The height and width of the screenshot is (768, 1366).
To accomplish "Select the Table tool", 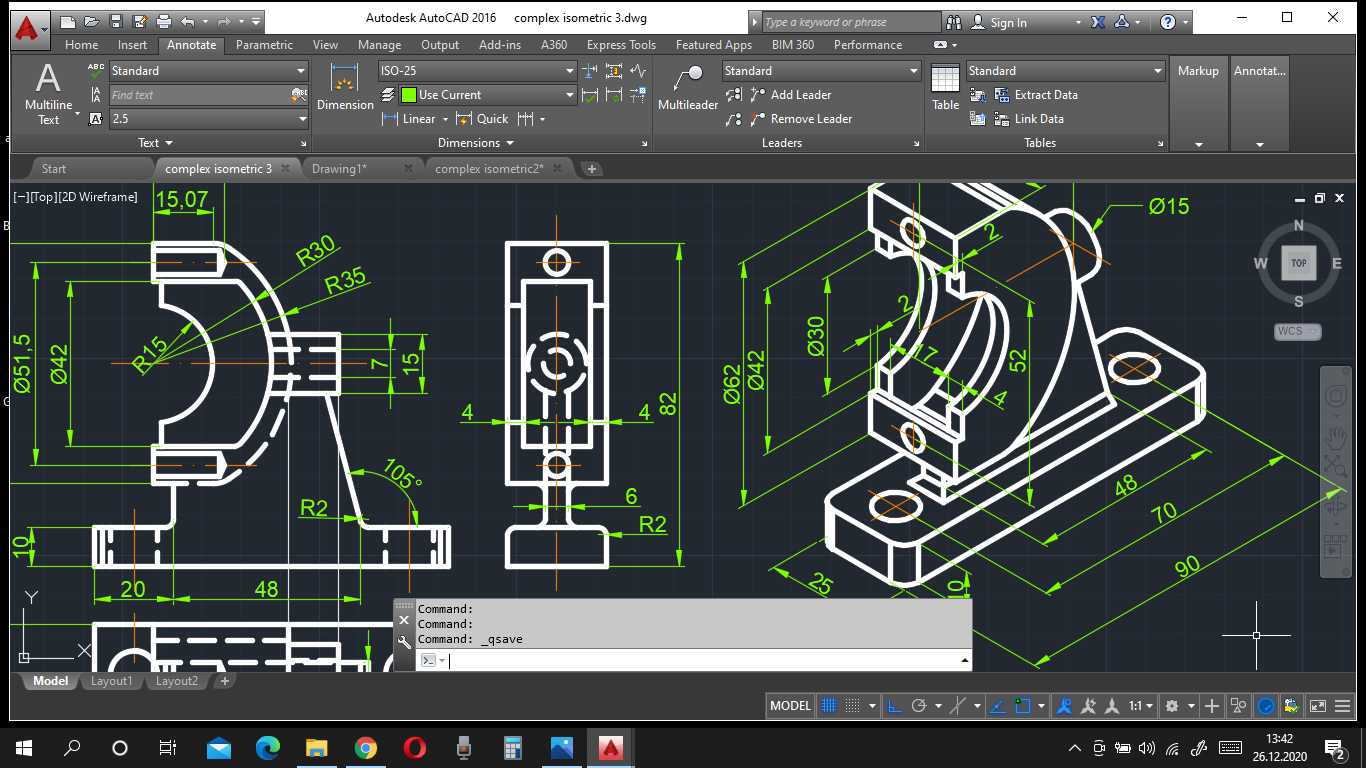I will click(x=945, y=87).
